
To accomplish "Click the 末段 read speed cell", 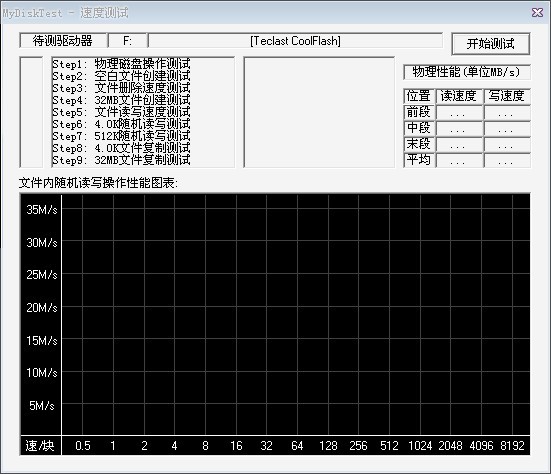I will coord(459,144).
